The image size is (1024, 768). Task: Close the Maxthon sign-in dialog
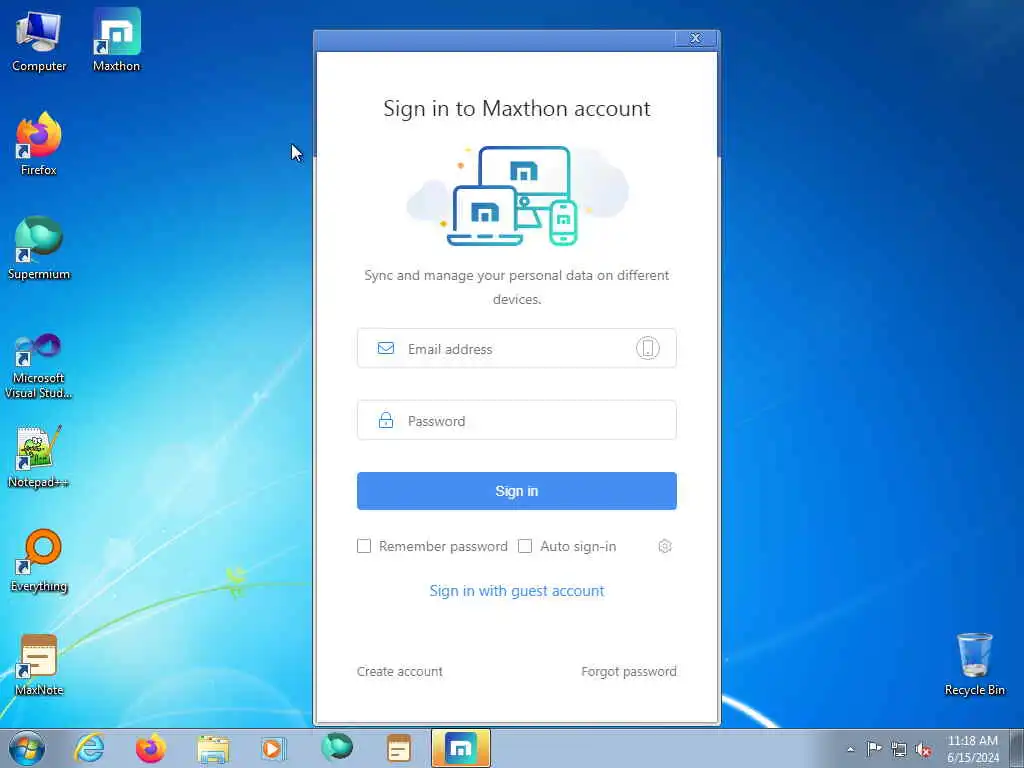[696, 38]
